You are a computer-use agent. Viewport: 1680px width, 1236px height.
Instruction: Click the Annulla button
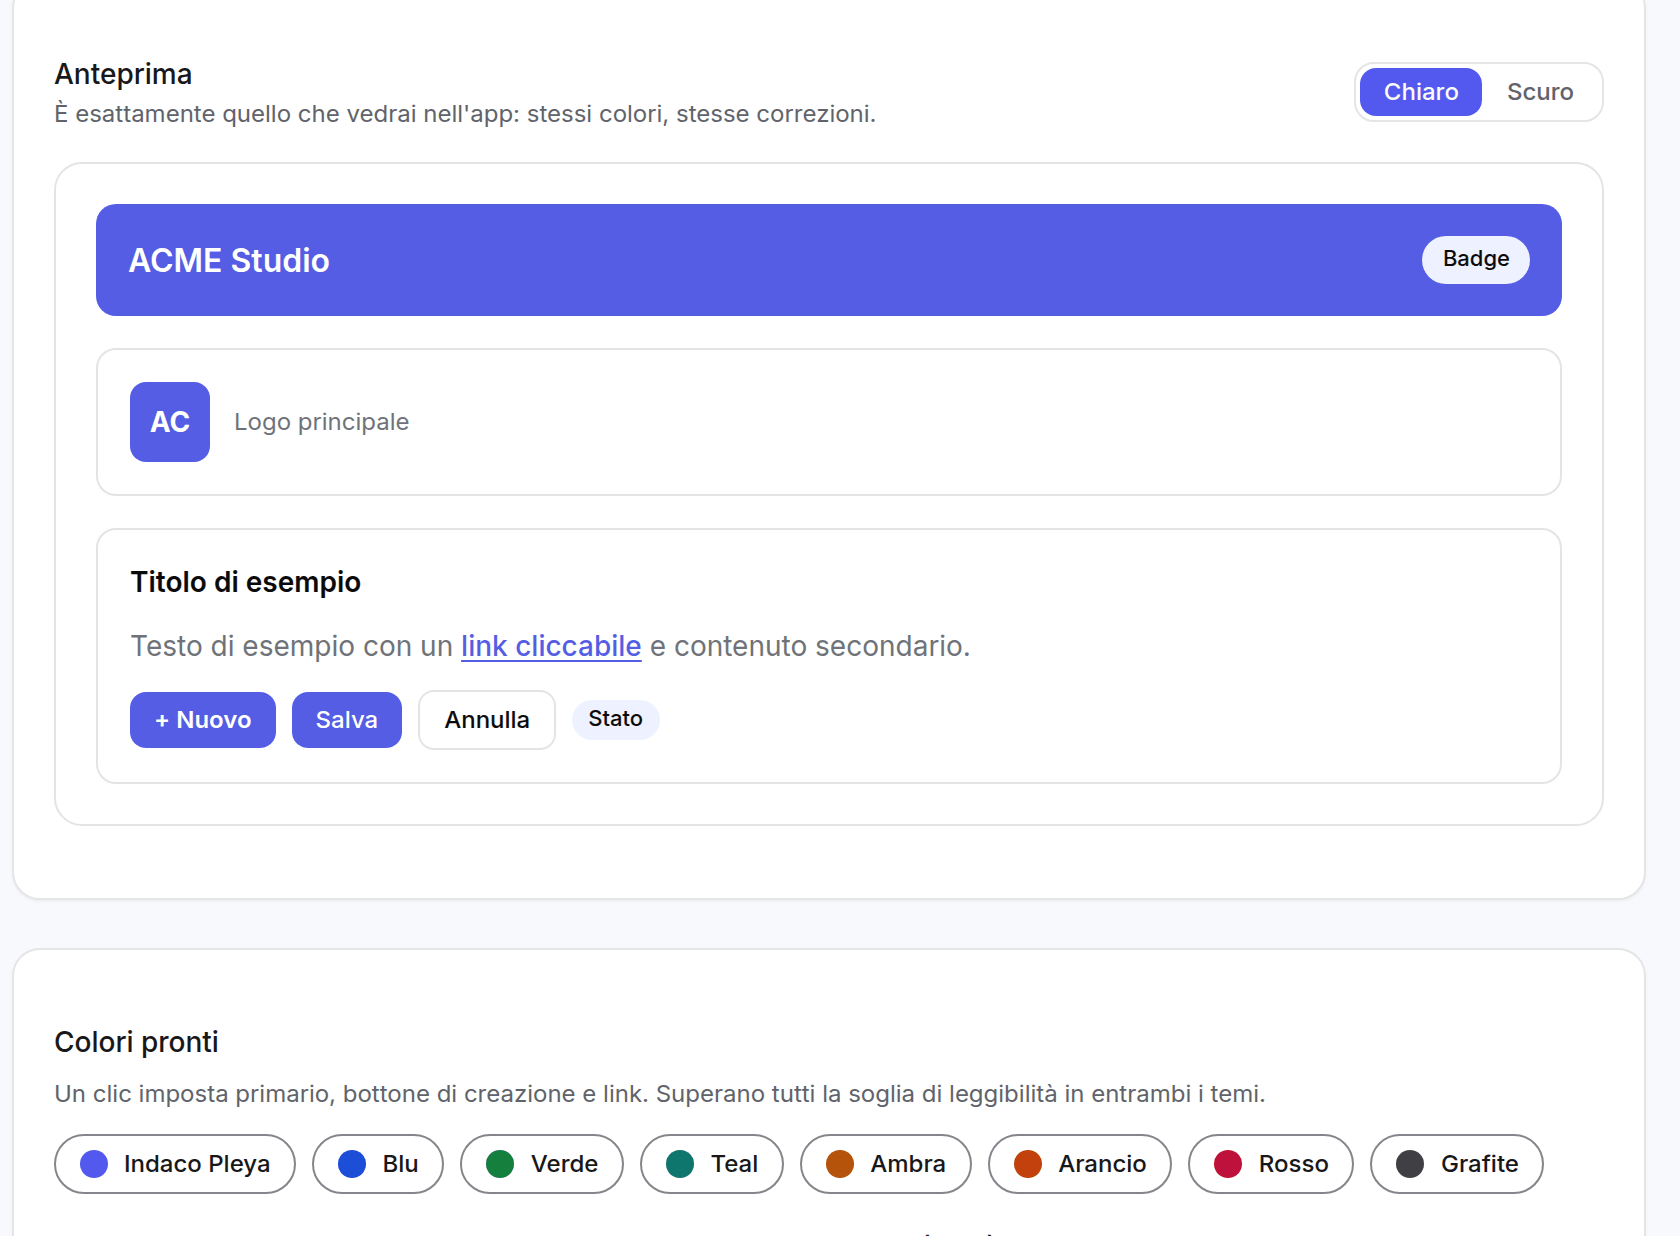tap(487, 720)
